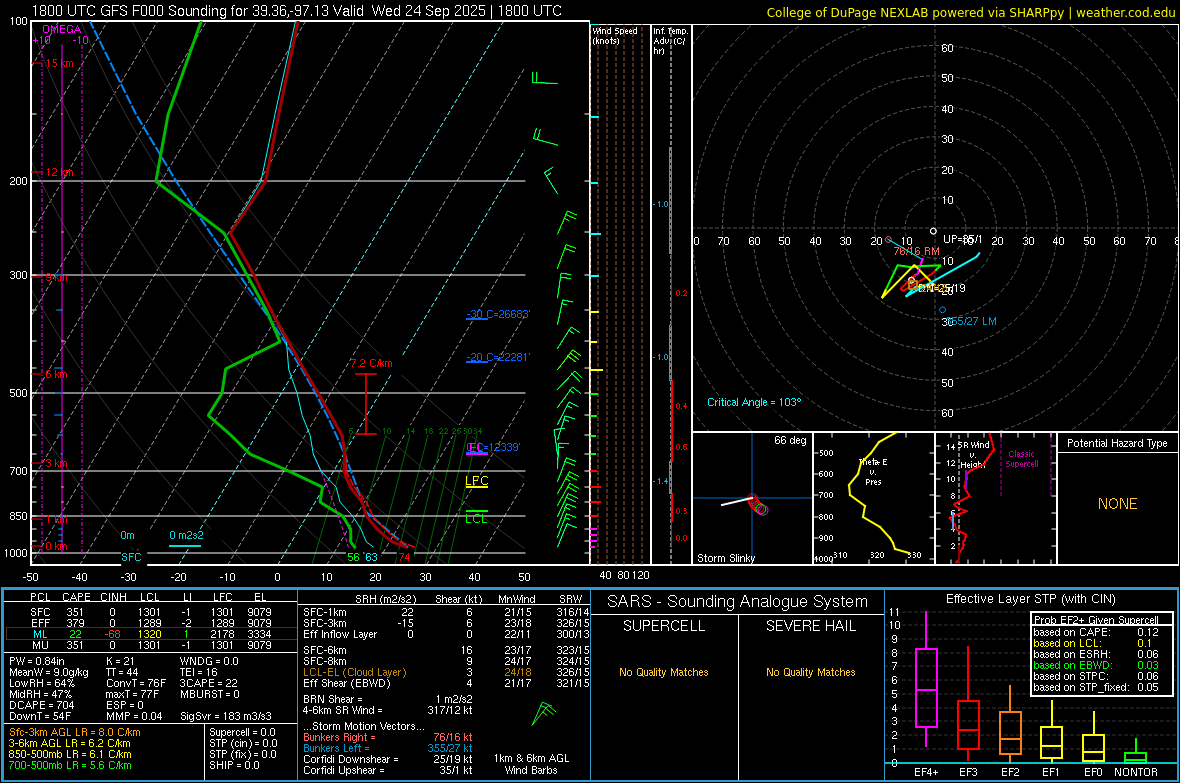Viewport: 1180px width, 783px height.
Task: Click the '12 km' height marker
Action: (59, 172)
